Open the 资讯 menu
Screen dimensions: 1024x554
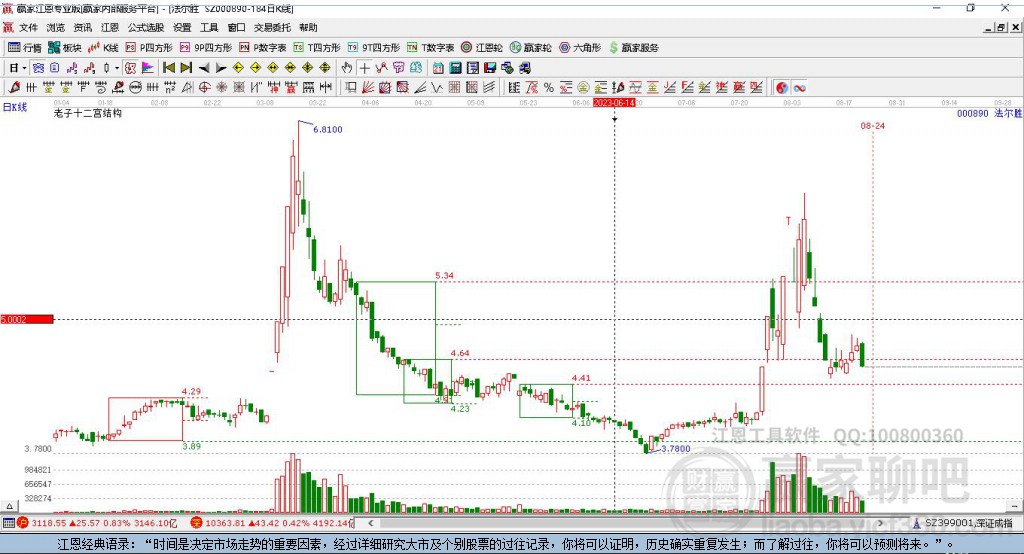[82, 27]
